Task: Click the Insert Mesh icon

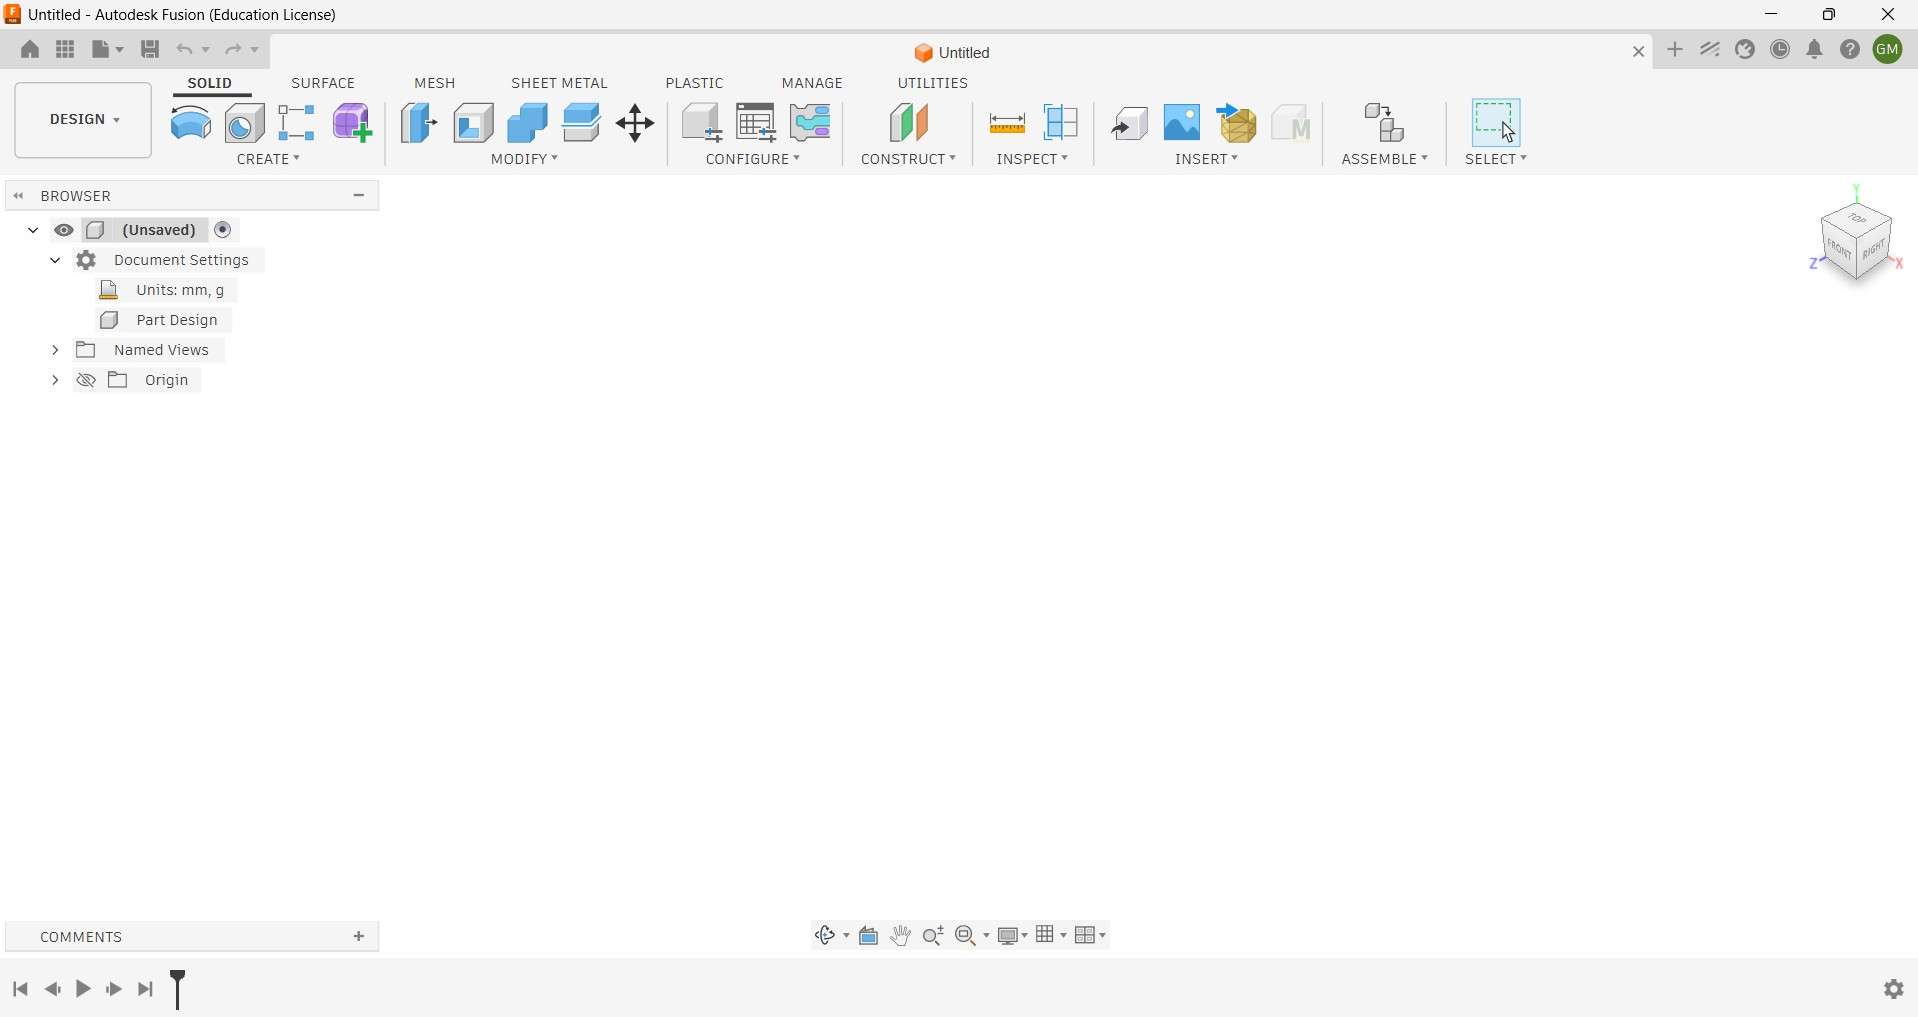Action: pyautogui.click(x=1239, y=123)
